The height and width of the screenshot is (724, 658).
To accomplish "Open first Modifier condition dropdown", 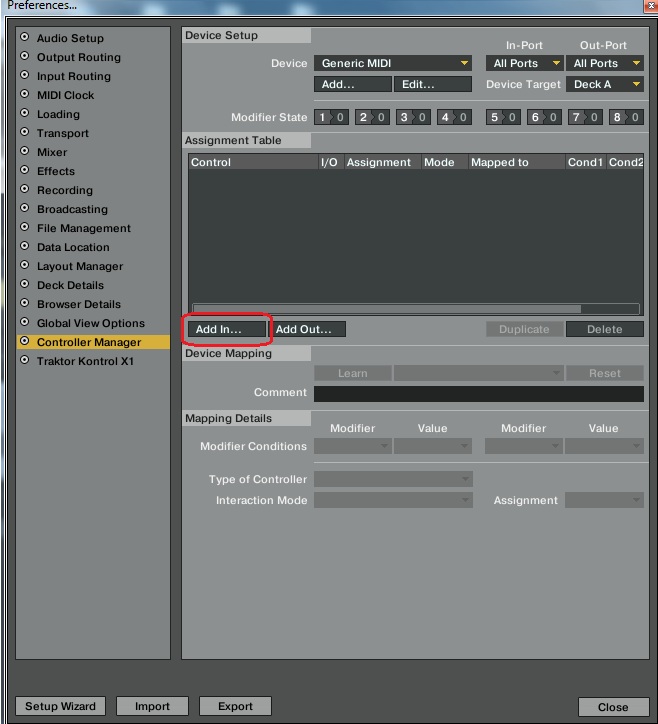I will click(x=353, y=446).
